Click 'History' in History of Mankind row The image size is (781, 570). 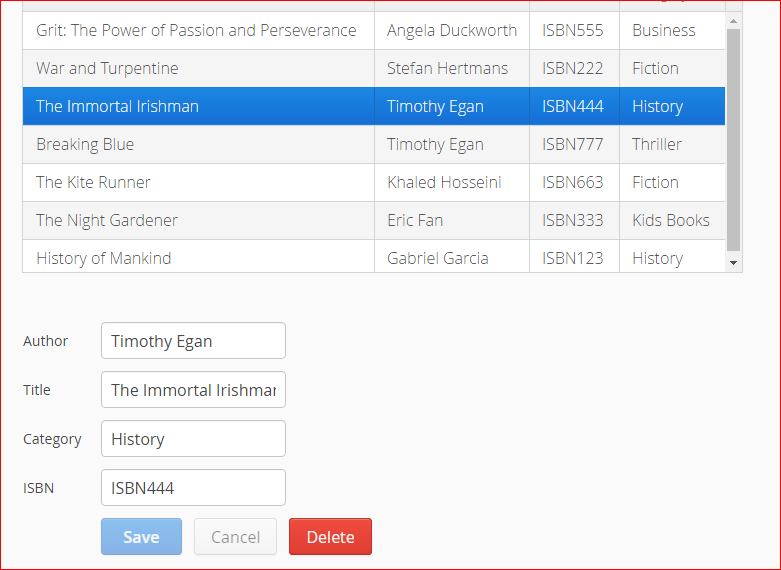coord(672,257)
